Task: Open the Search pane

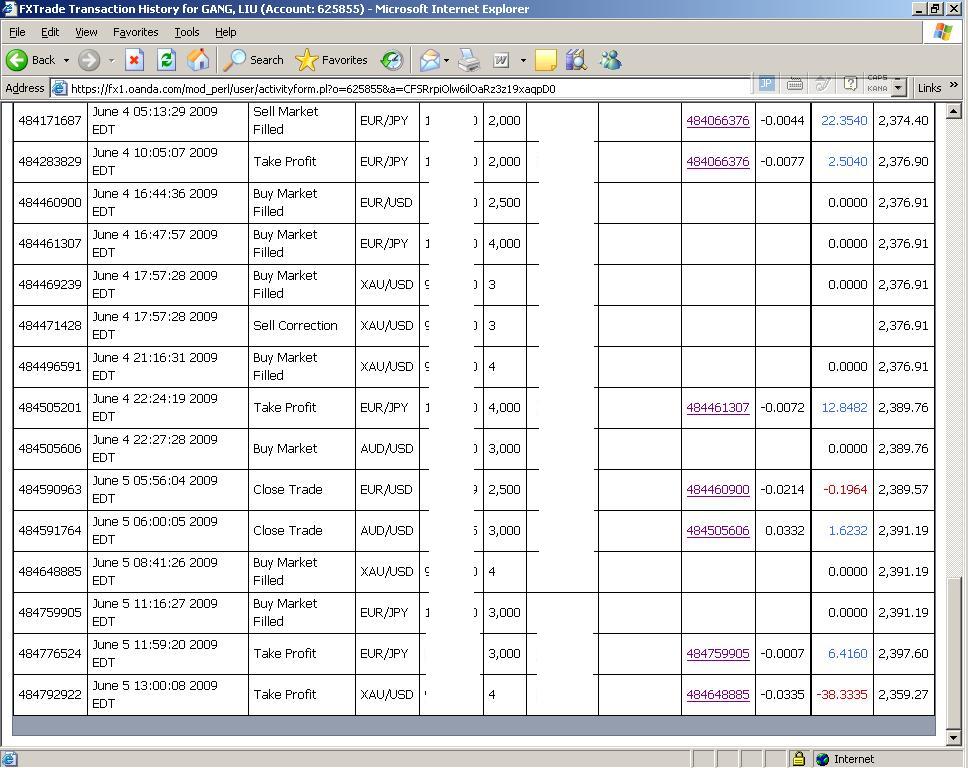Action: tap(253, 60)
